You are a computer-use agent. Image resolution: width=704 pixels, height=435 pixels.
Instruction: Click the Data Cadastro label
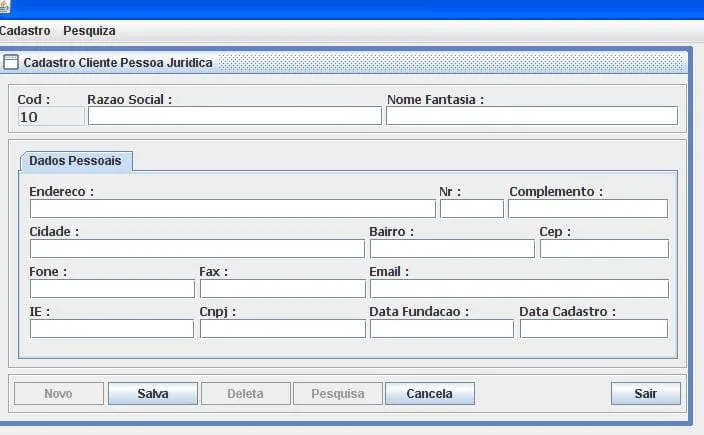tap(568, 312)
